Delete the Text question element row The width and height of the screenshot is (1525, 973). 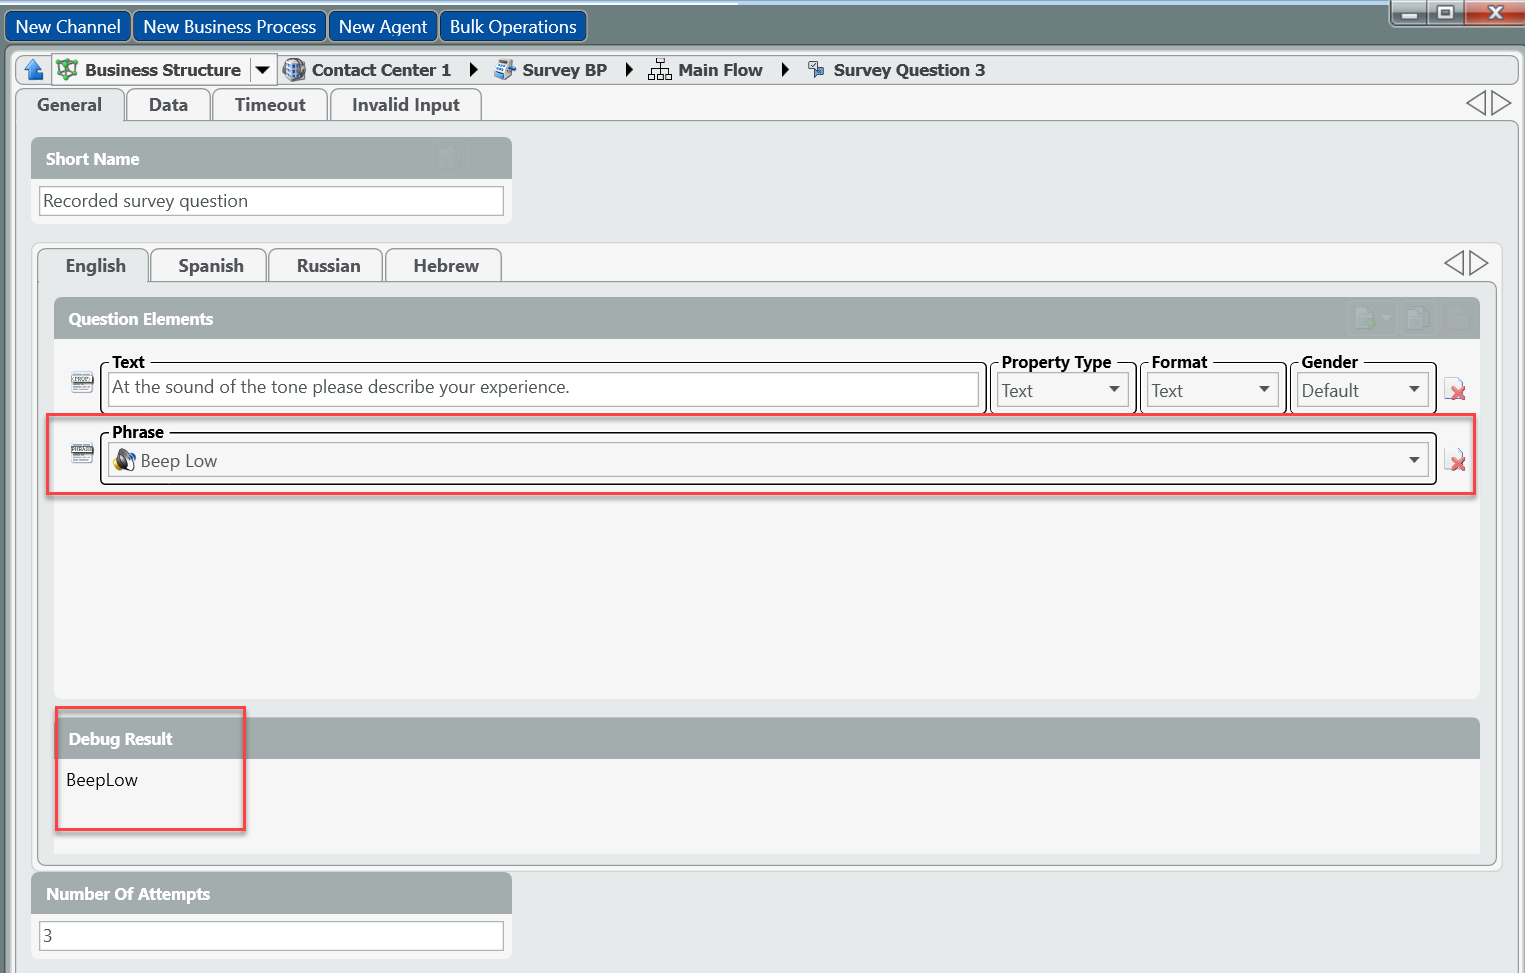[x=1455, y=390]
